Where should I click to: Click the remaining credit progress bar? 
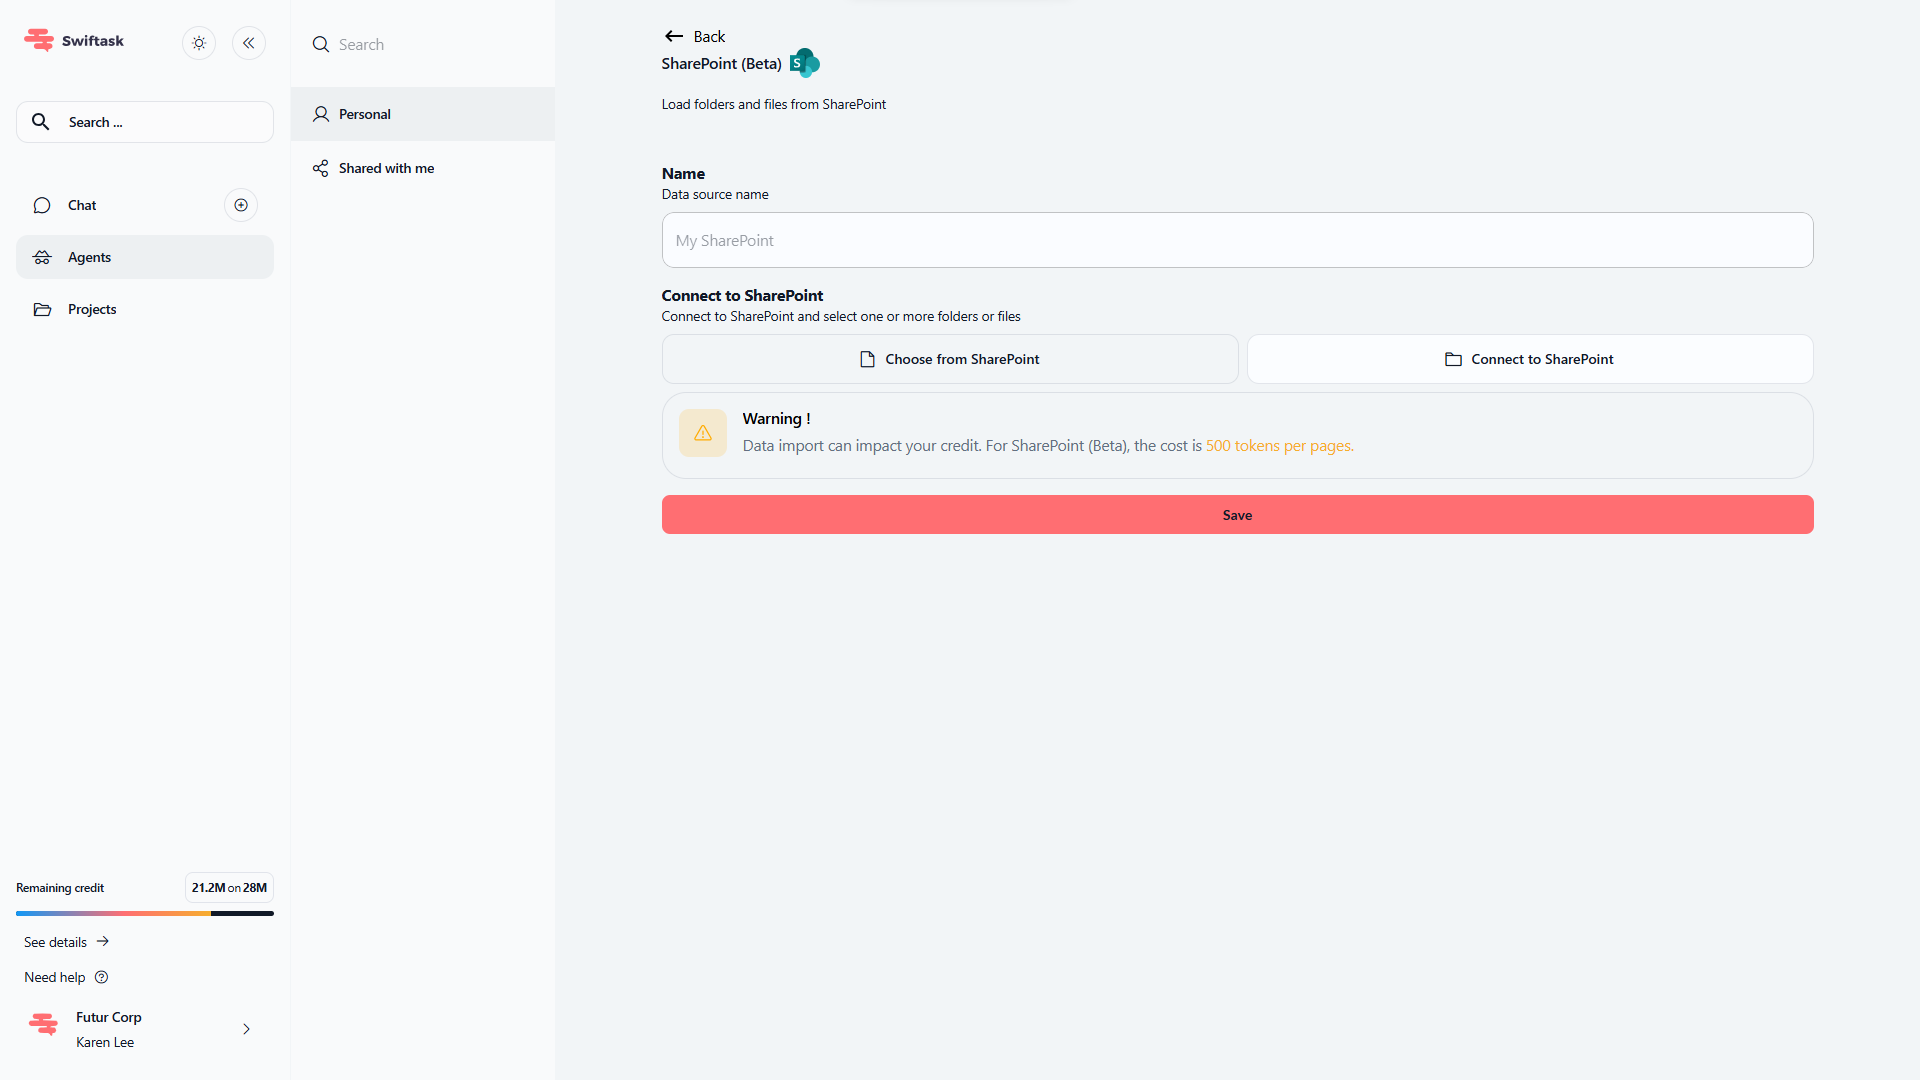point(145,913)
